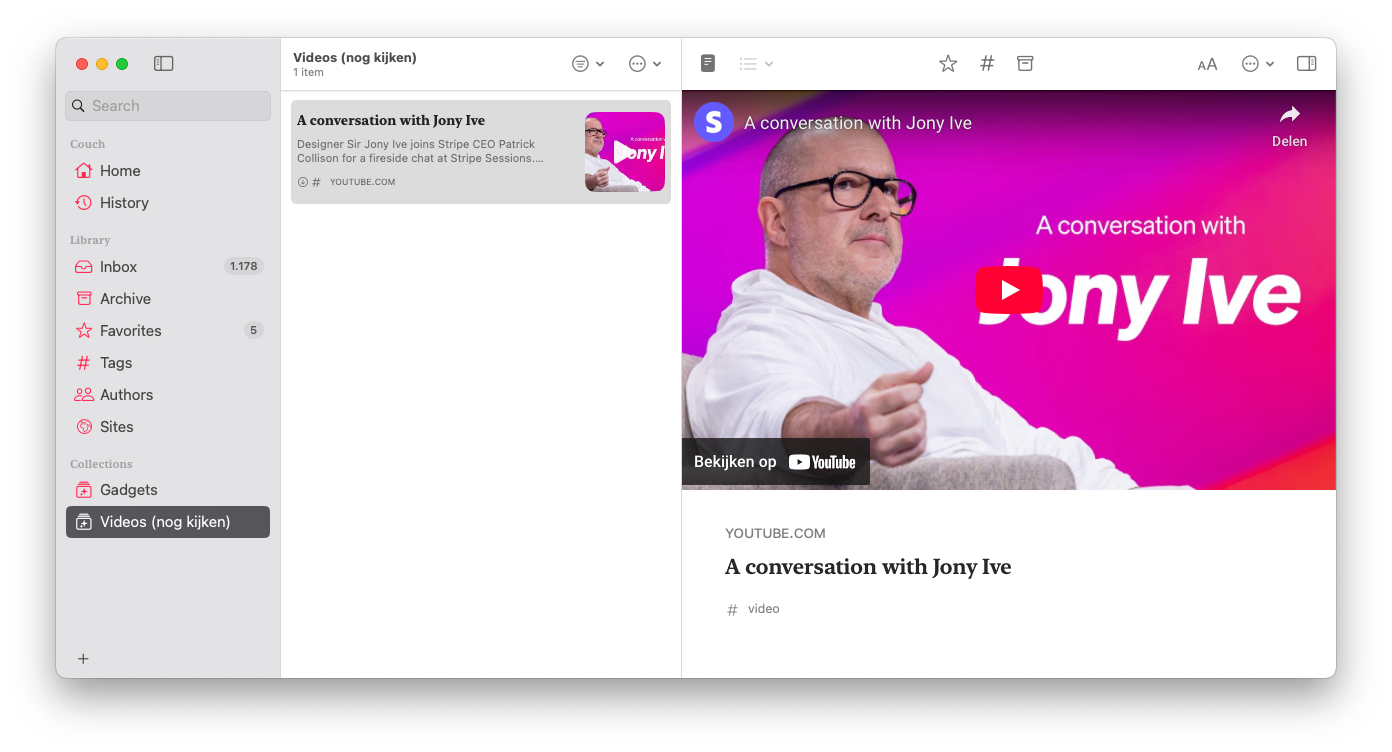This screenshot has width=1392, height=752.
Task: Archive the article with box icon
Action: [x=1025, y=64]
